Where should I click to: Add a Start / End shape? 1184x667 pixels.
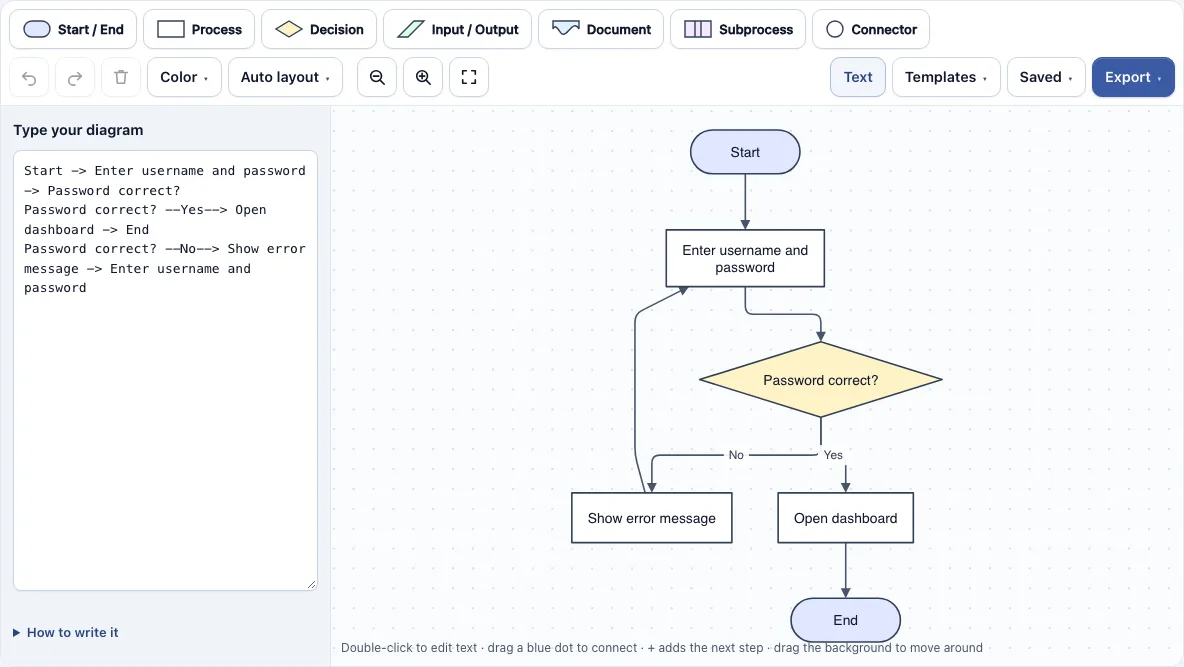73,29
